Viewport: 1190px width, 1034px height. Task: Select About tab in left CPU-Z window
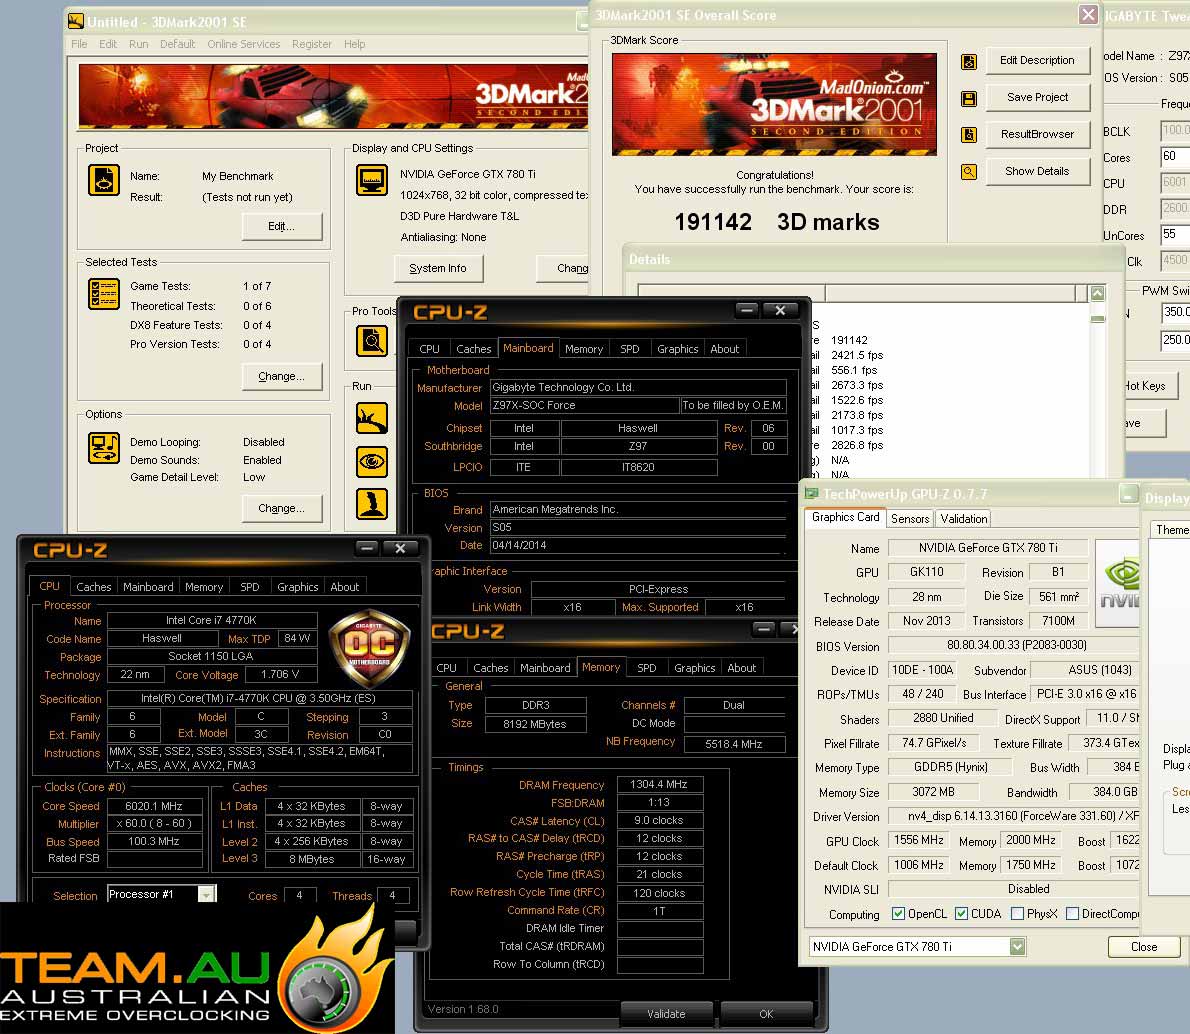[345, 587]
